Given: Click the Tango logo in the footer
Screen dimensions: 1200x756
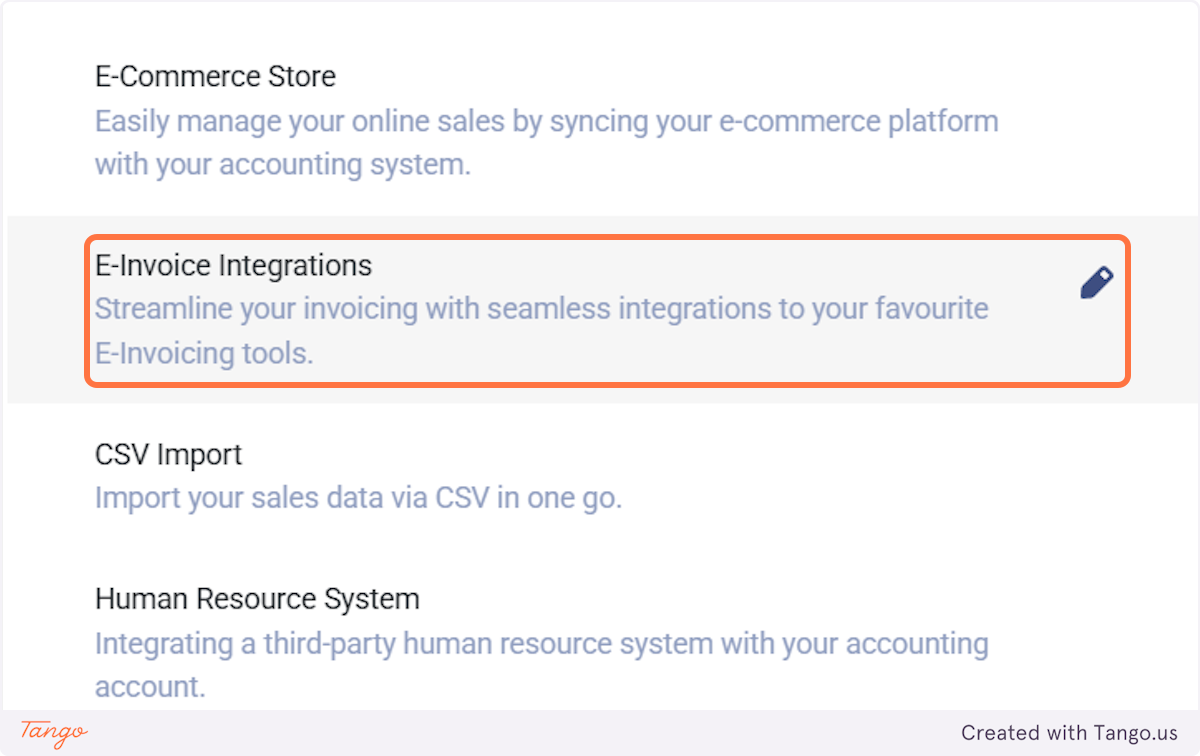Looking at the screenshot, I should pyautogui.click(x=54, y=732).
